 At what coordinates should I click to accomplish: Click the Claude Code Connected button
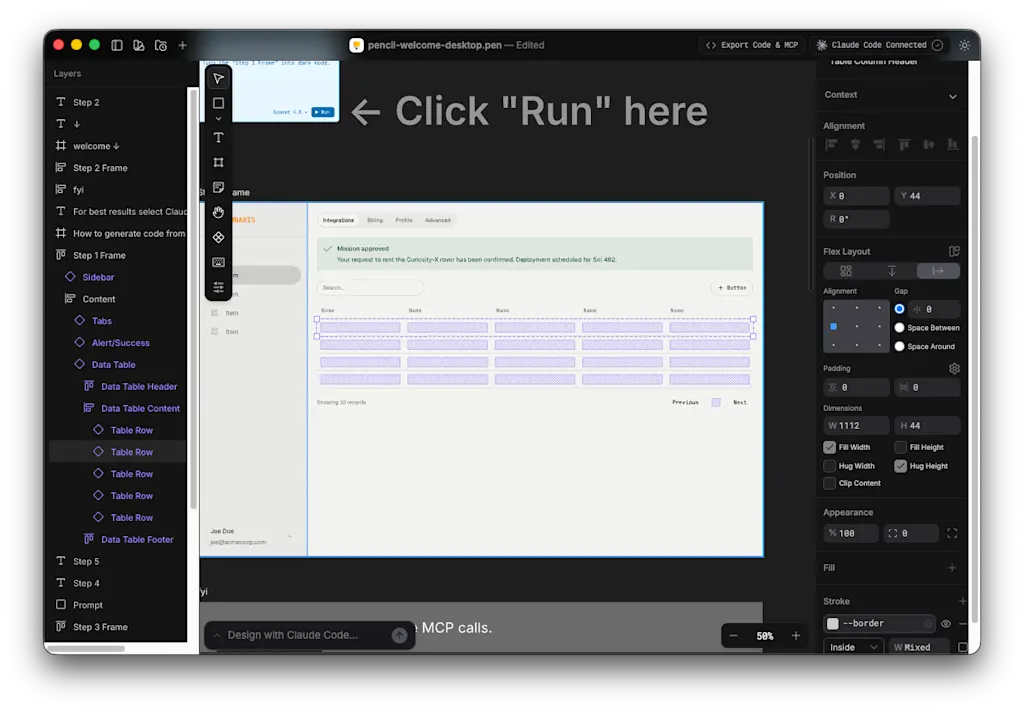[x=879, y=45]
